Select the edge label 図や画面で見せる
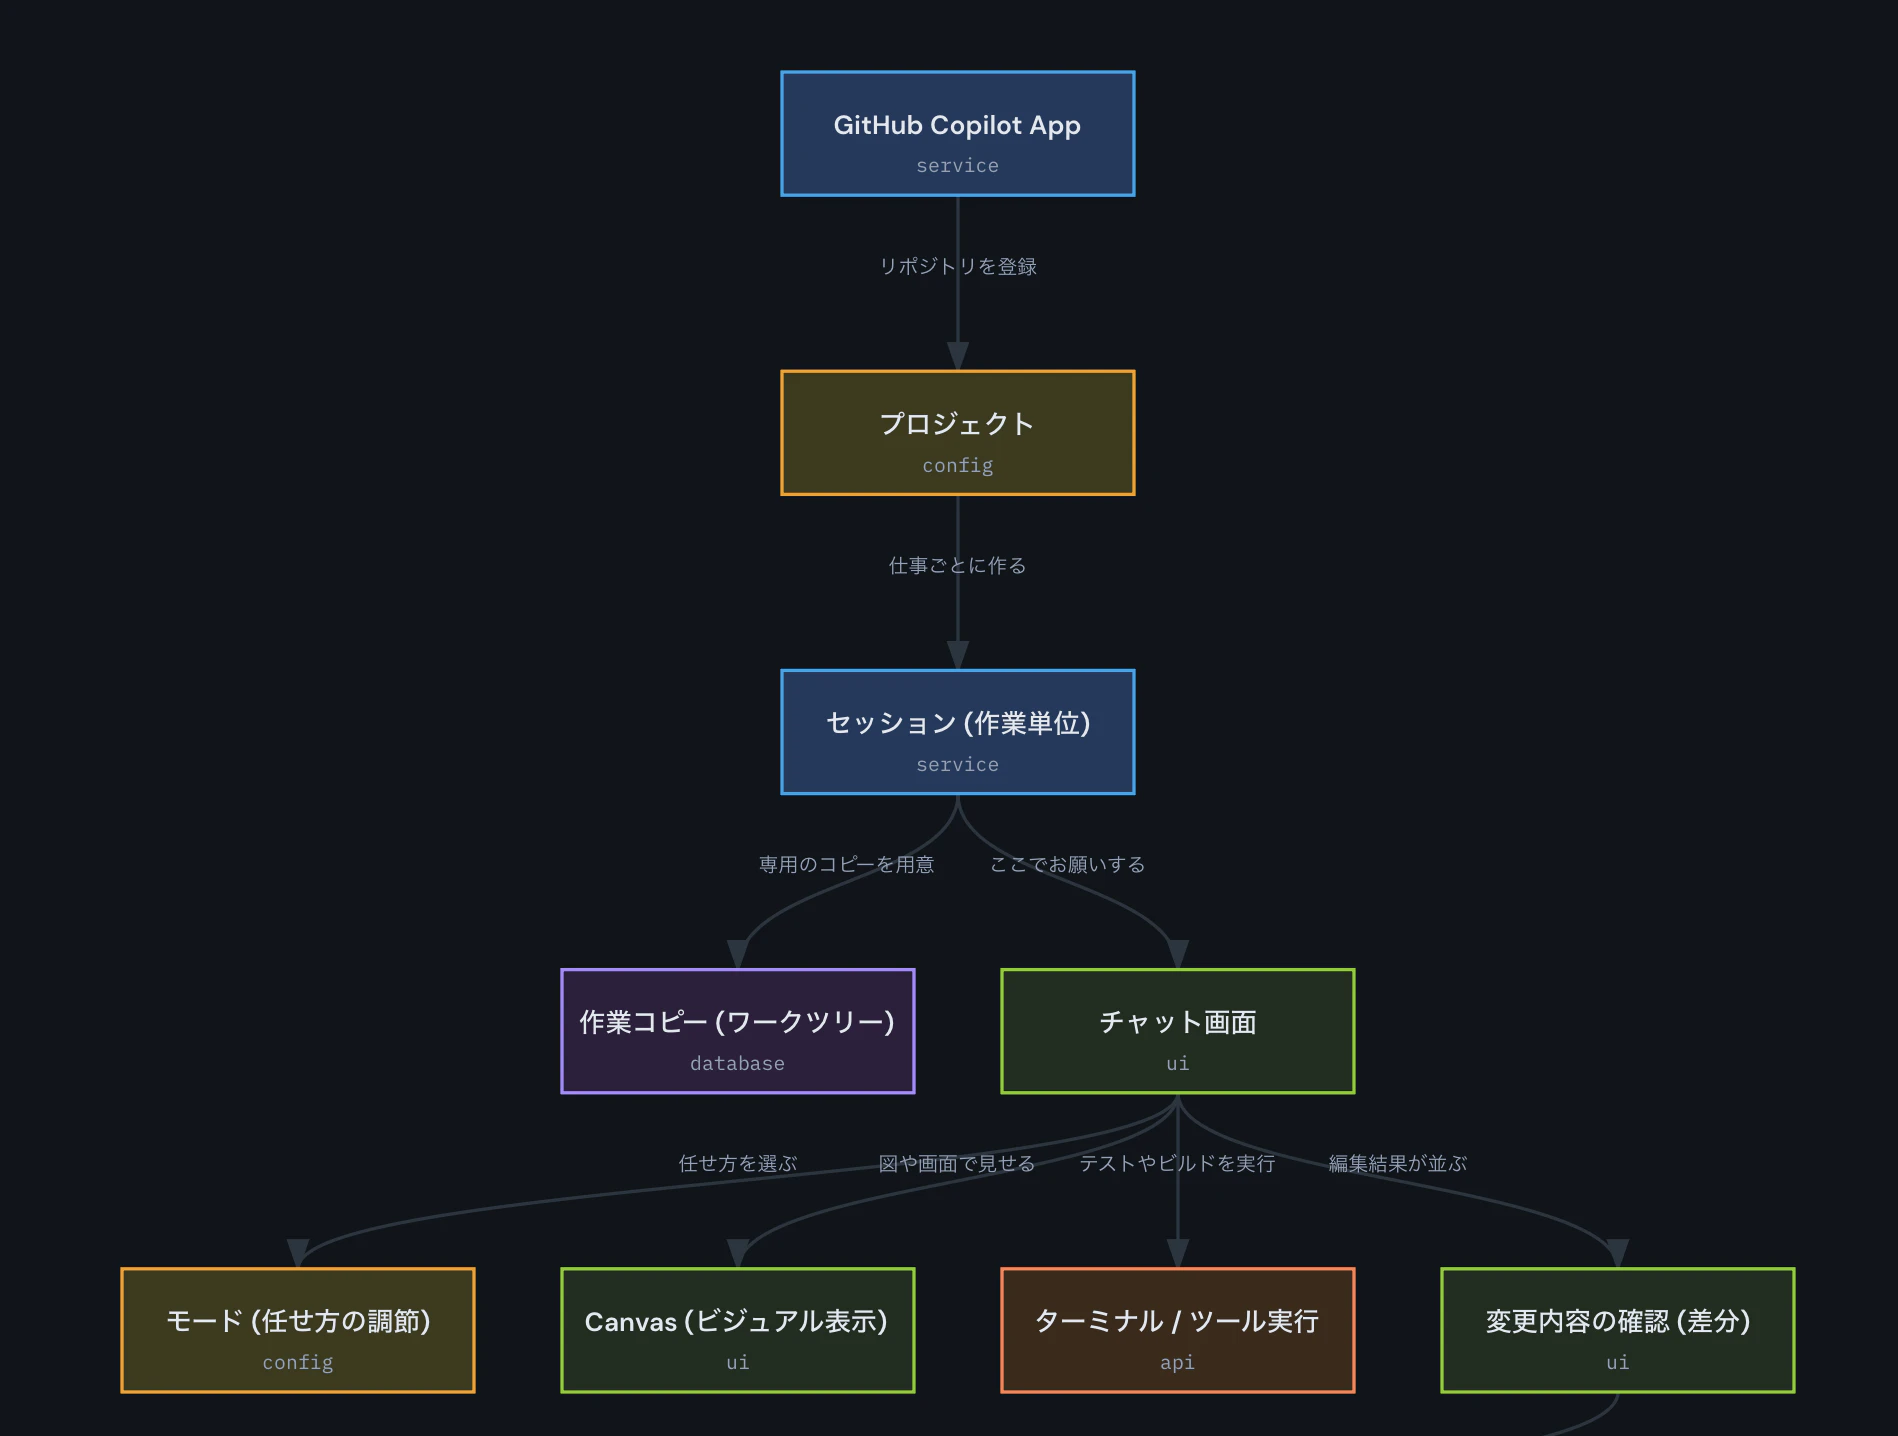 click(957, 1163)
